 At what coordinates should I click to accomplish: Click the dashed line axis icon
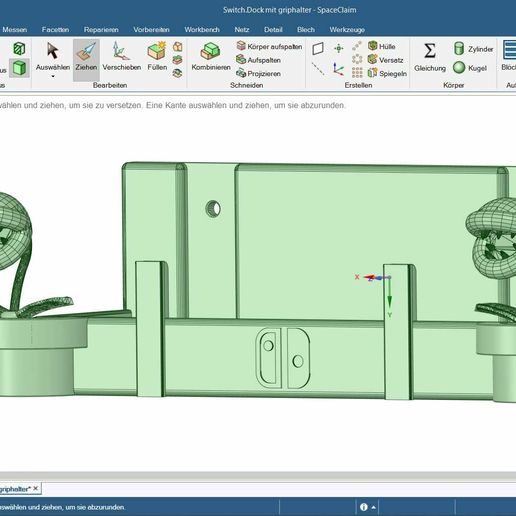coord(318,69)
